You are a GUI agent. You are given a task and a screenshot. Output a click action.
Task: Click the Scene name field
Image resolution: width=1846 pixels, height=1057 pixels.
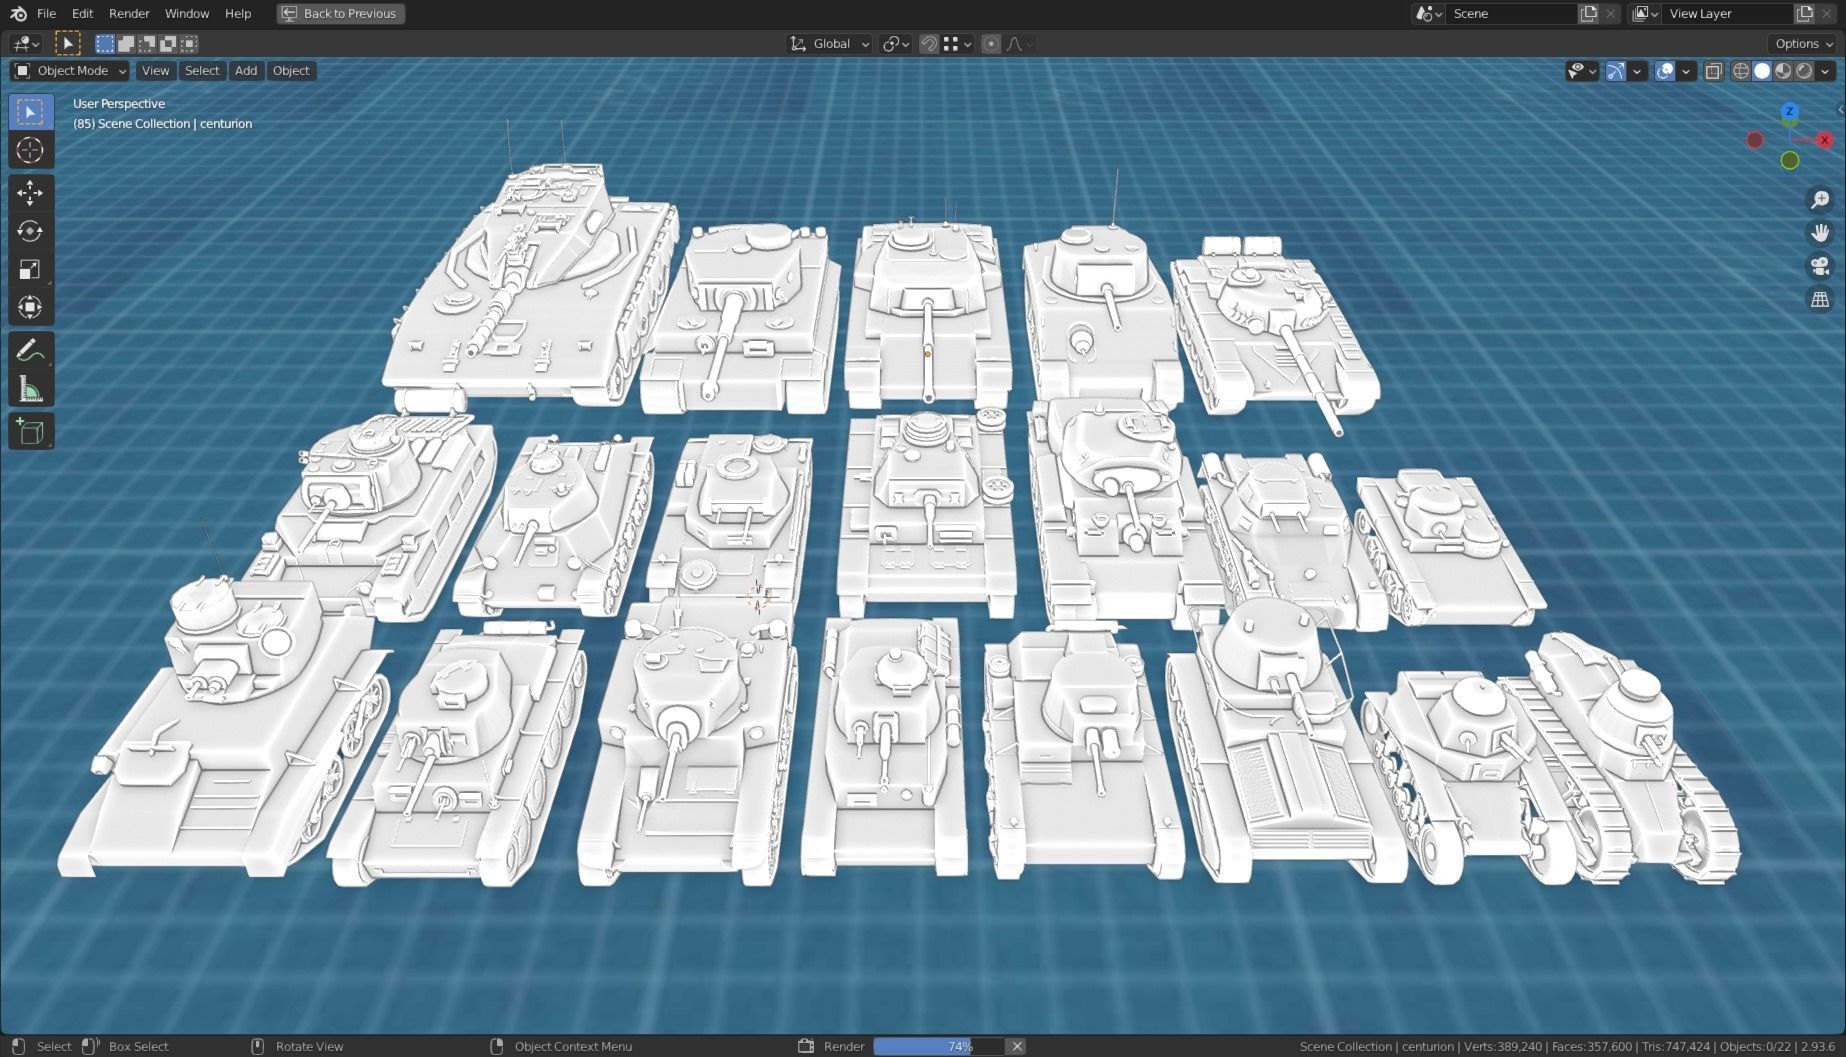[x=1512, y=13]
